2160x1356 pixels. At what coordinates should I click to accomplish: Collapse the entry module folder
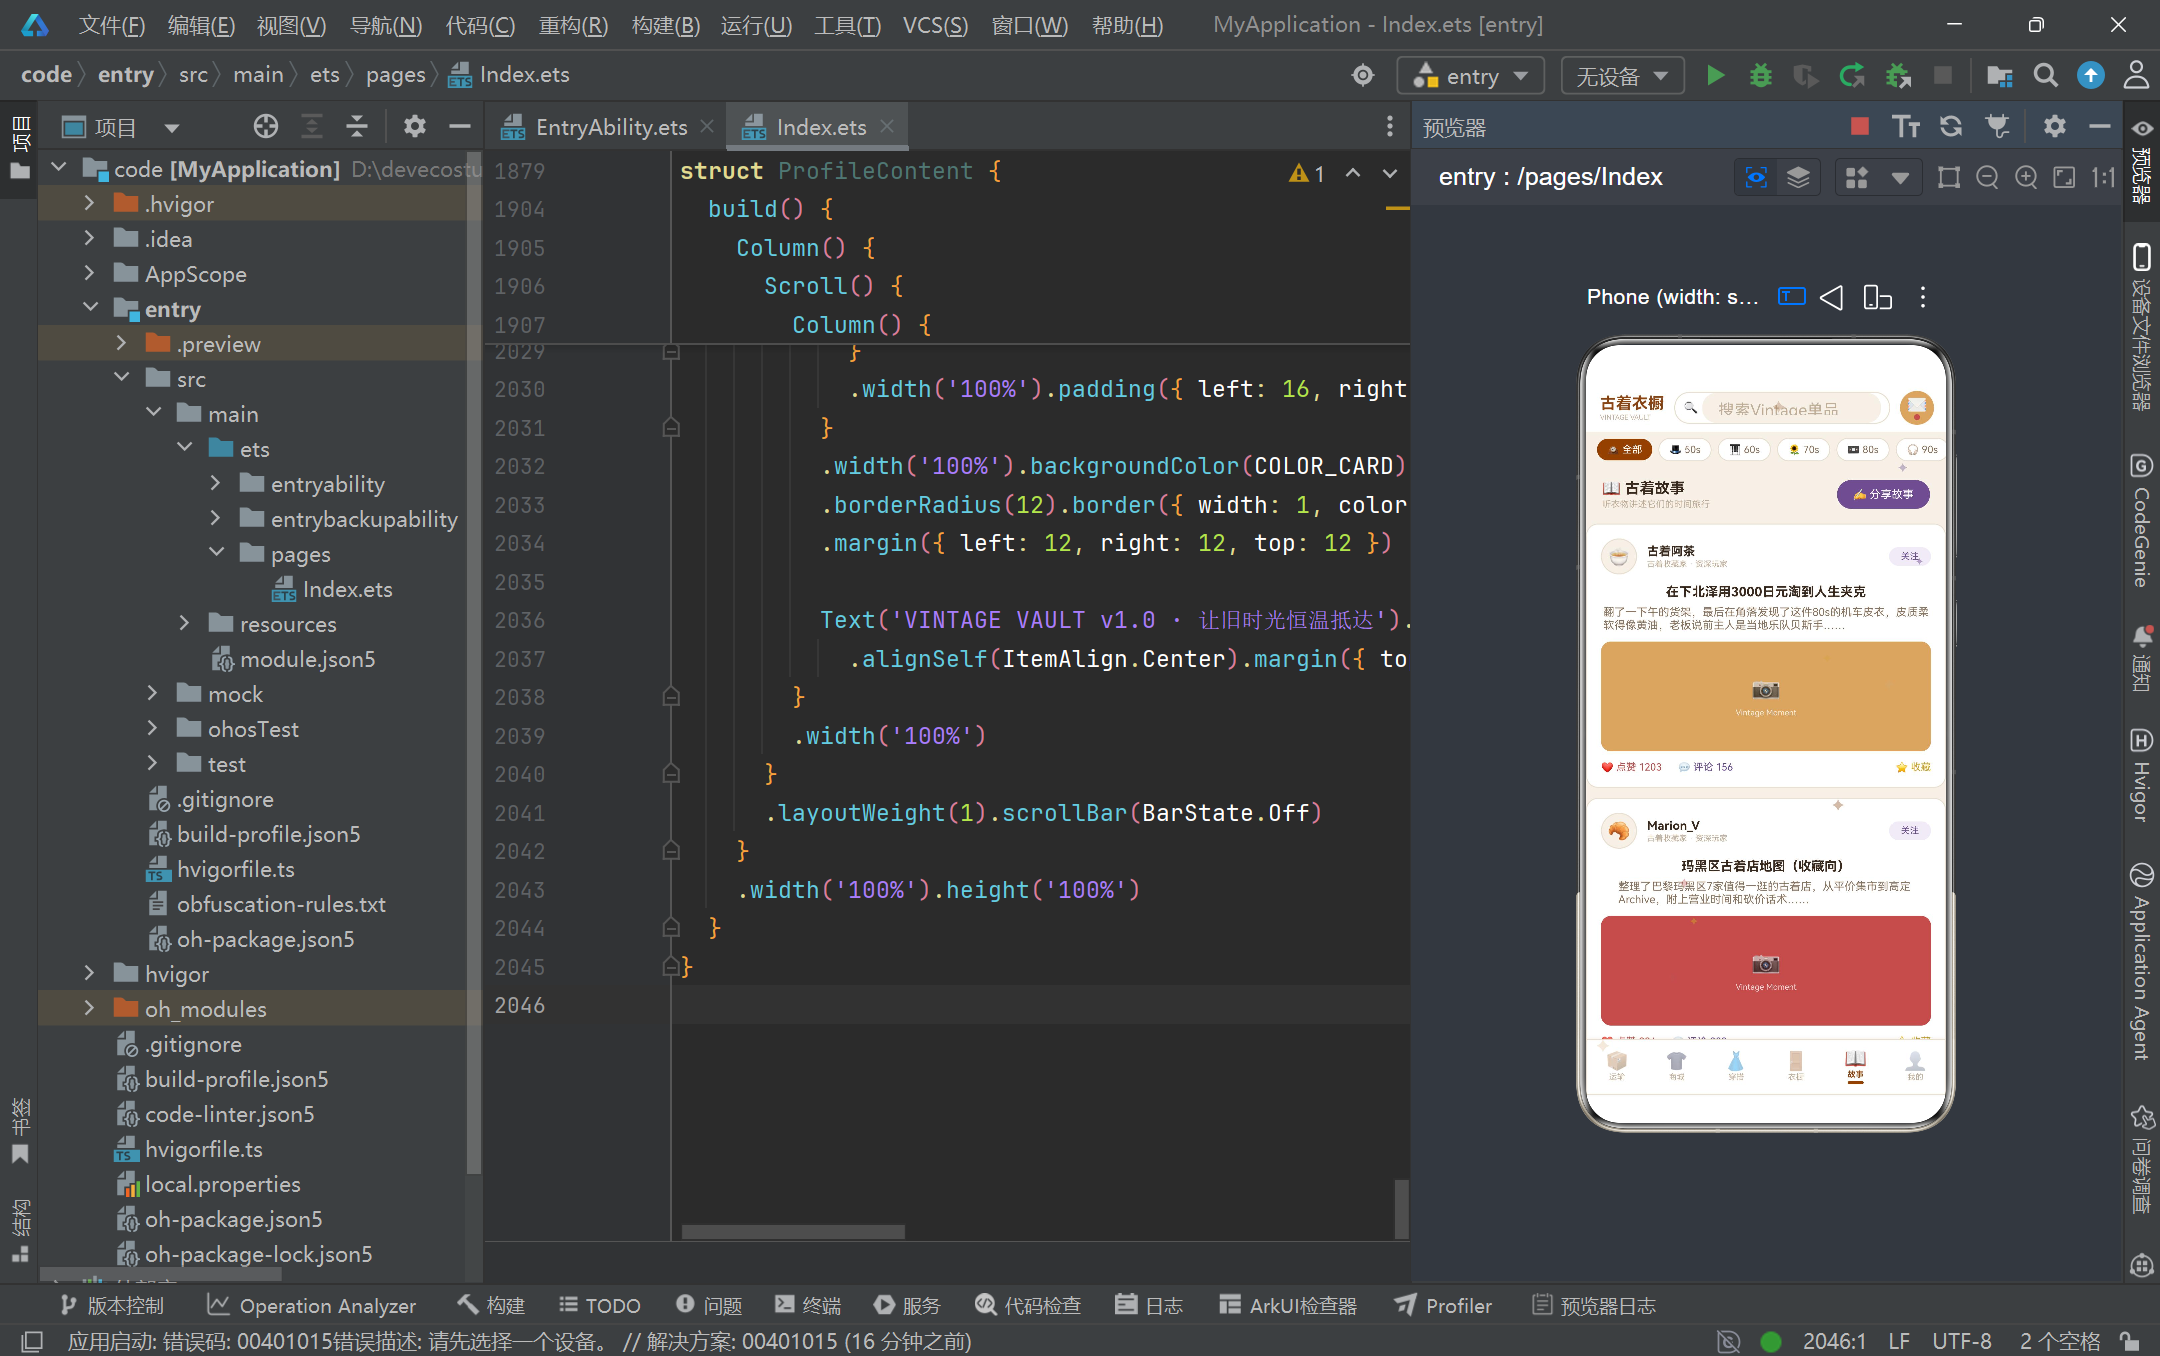pyautogui.click(x=89, y=309)
